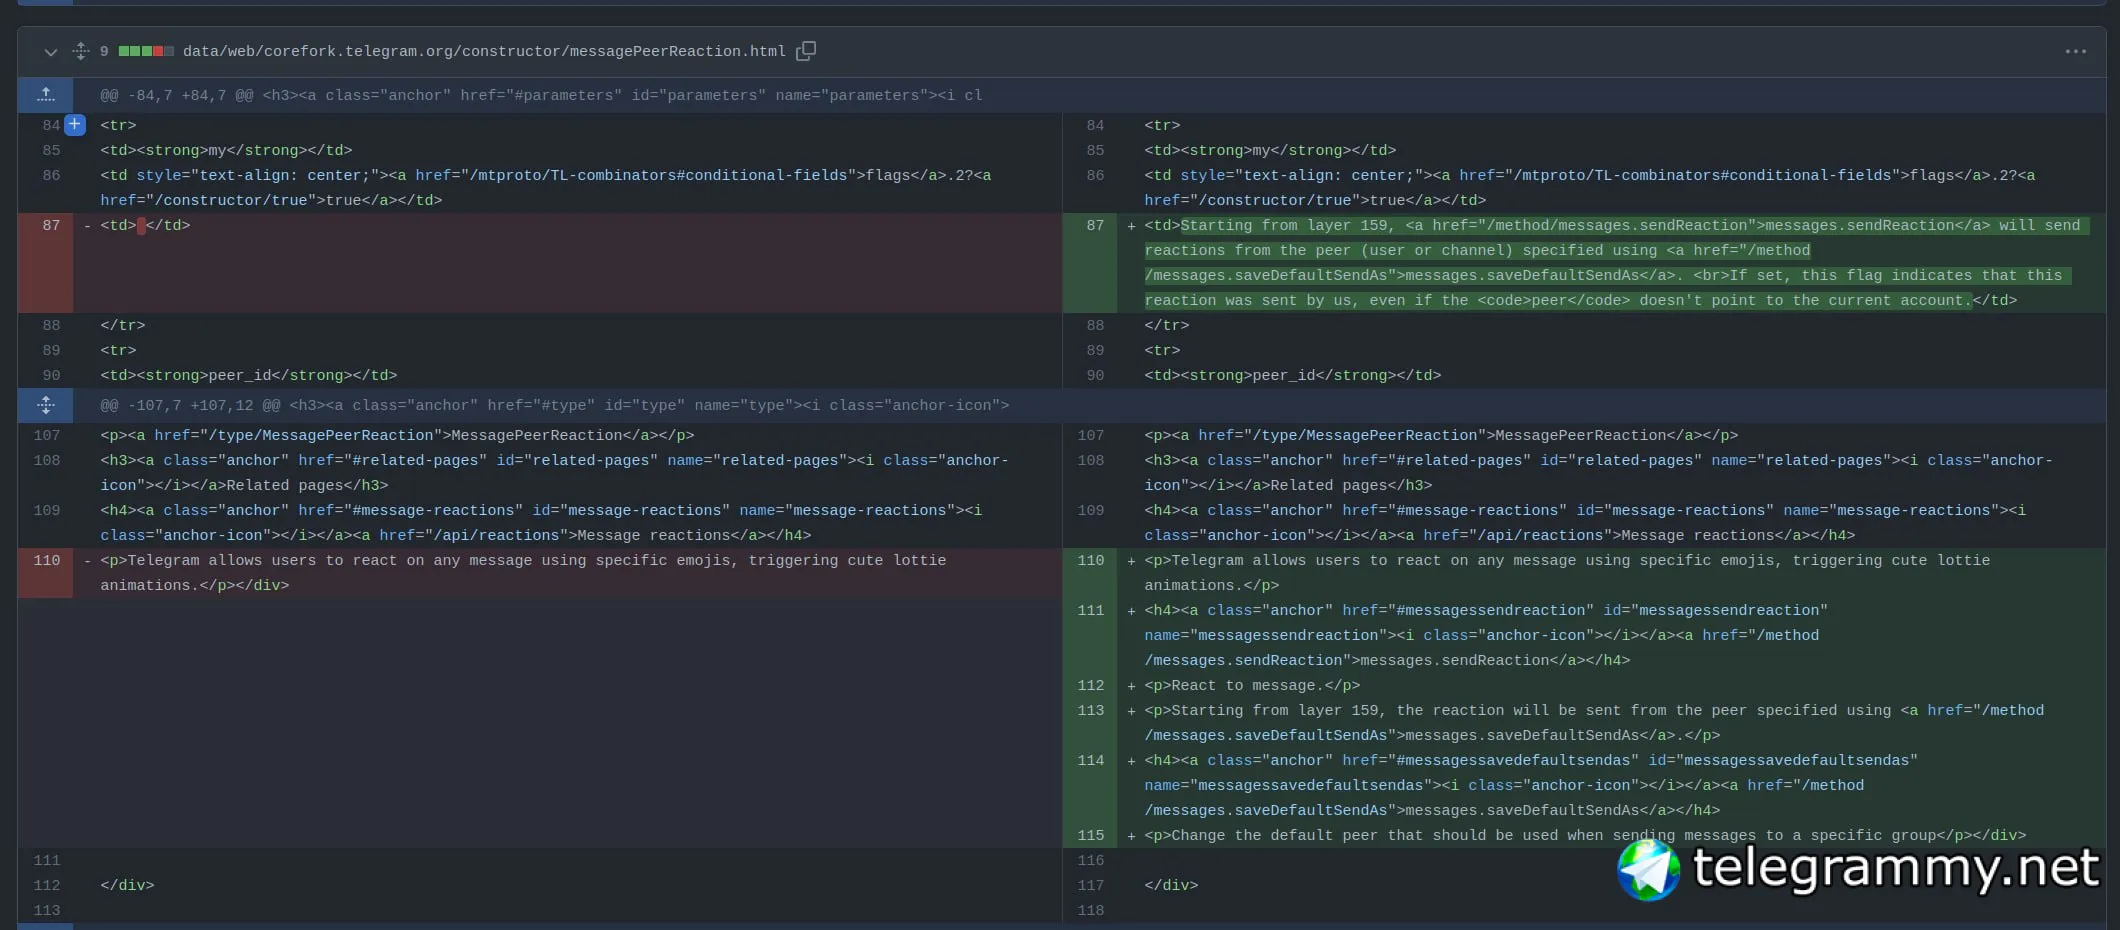
Task: Click the expand all lines icon in file header
Action: 81,52
